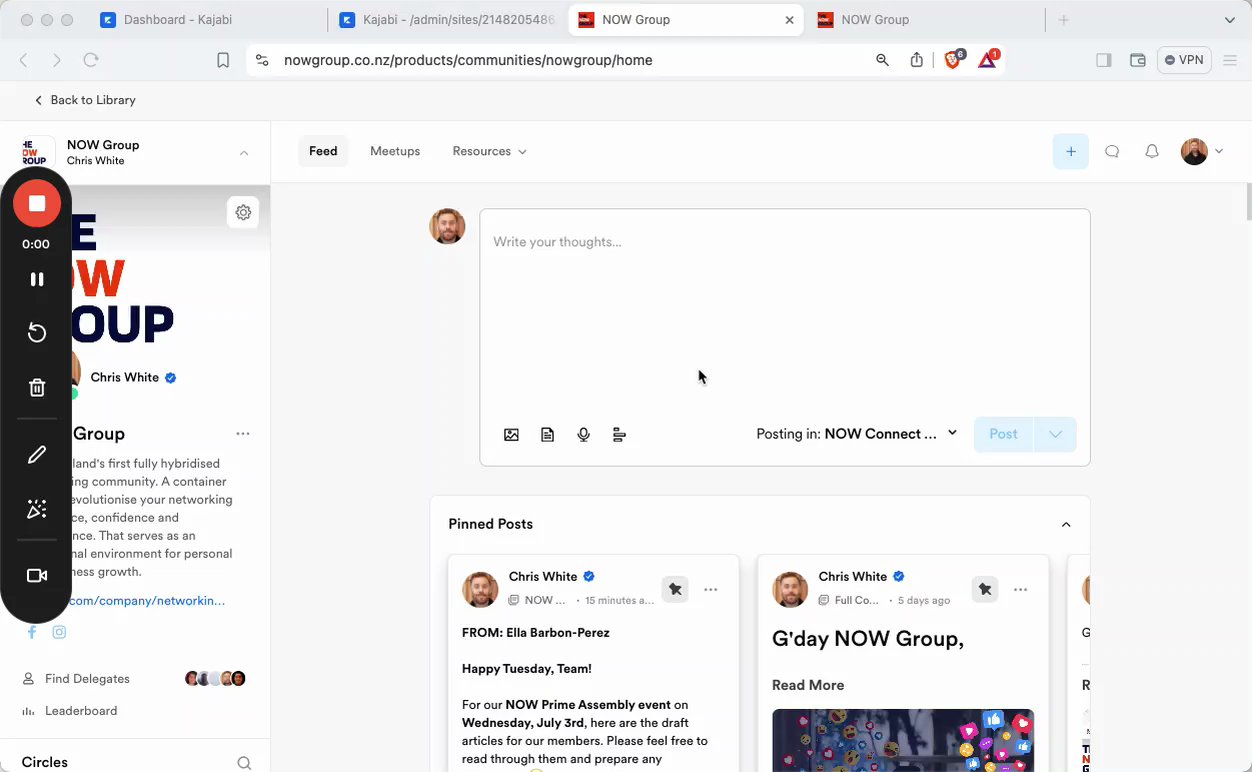Open Find Delegates
Screen dimensions: 1252x772
(x=87, y=679)
